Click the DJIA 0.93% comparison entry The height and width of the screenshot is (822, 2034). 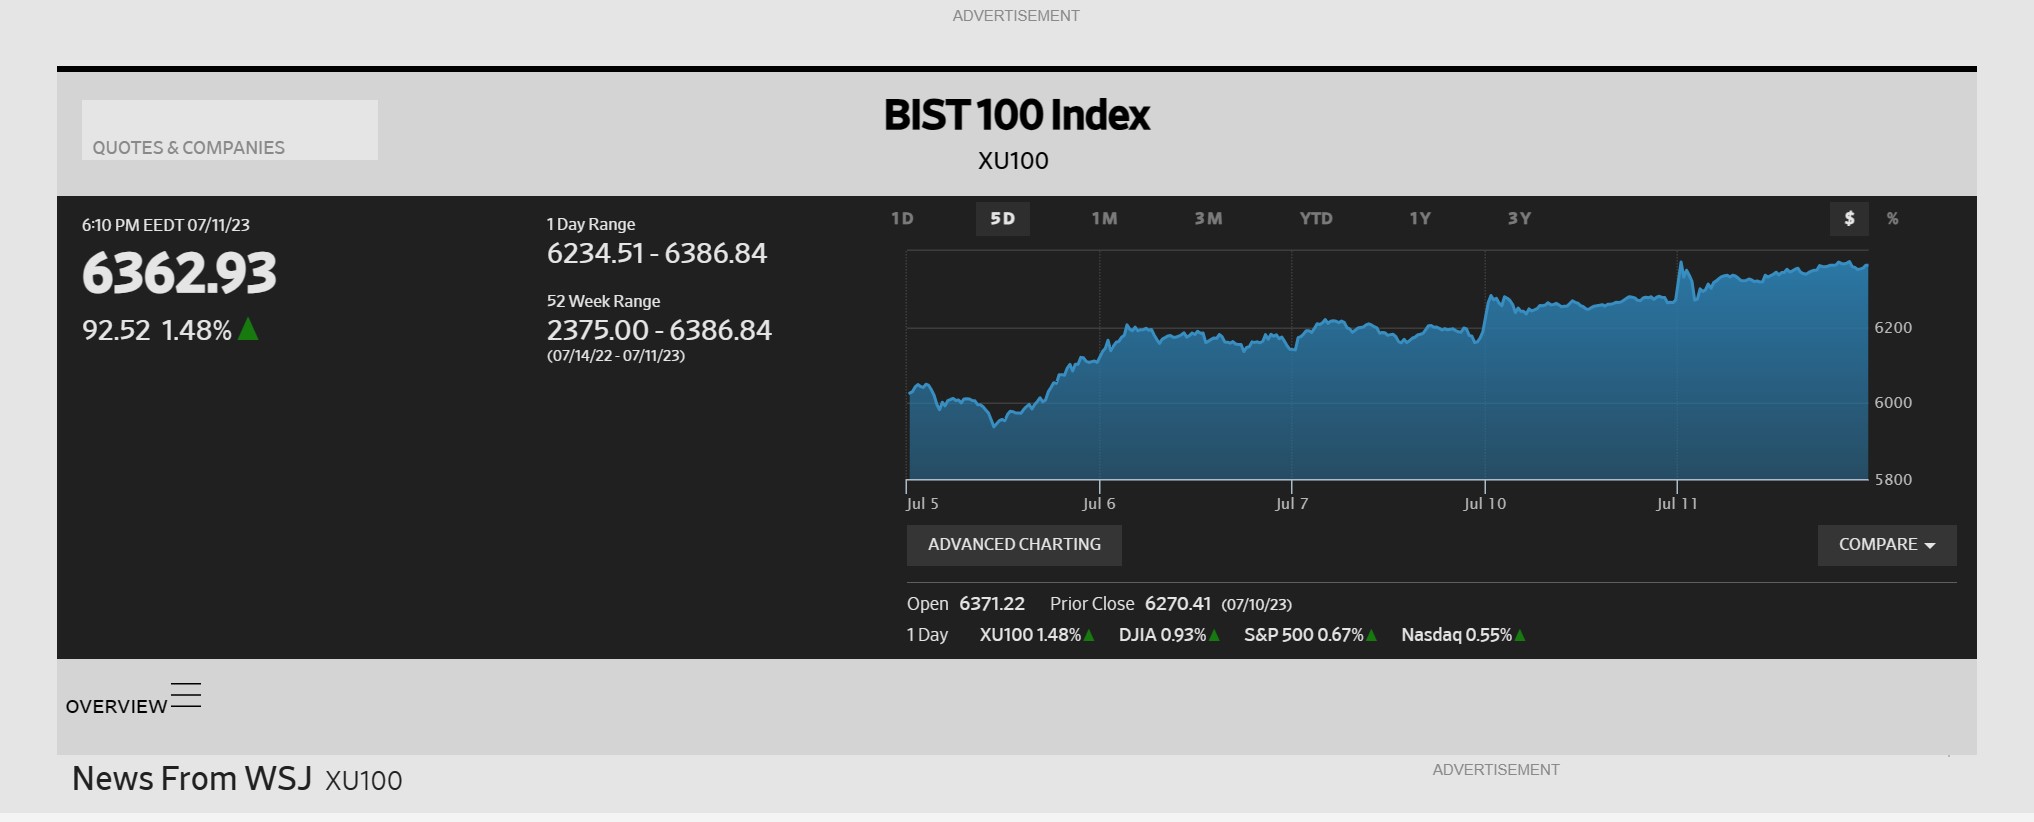click(1169, 635)
